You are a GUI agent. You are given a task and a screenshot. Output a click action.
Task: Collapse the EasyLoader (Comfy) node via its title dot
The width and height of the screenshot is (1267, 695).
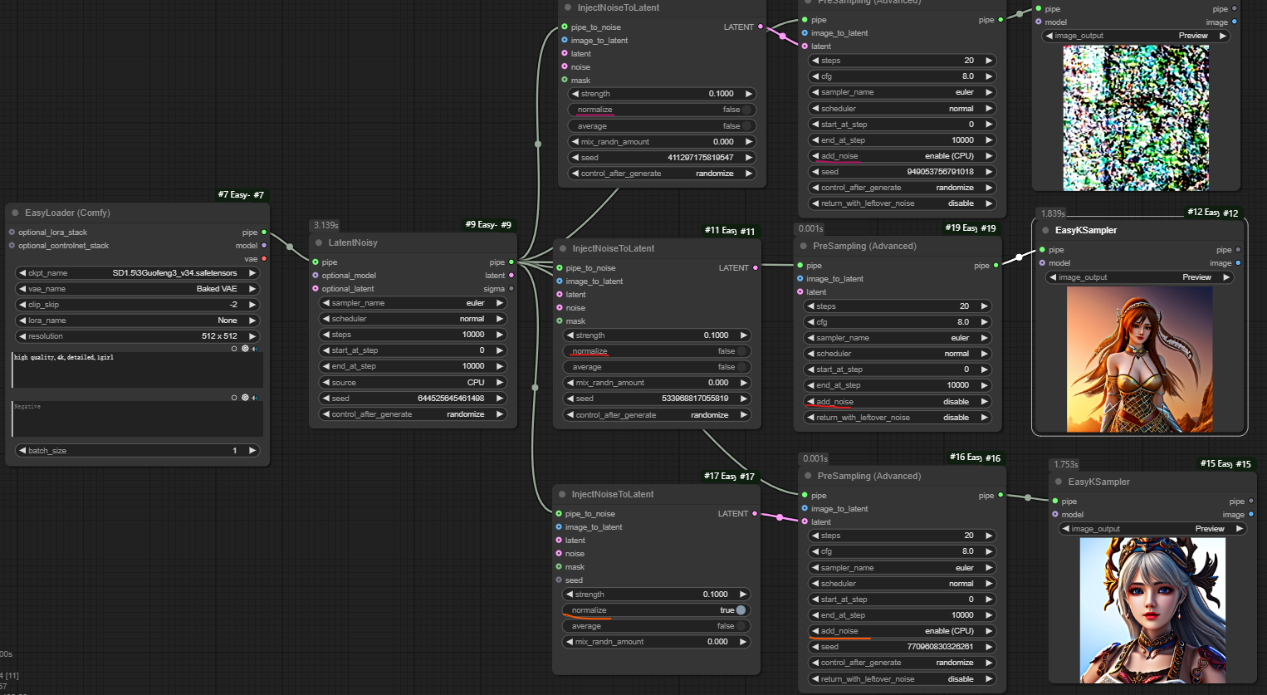click(x=15, y=213)
